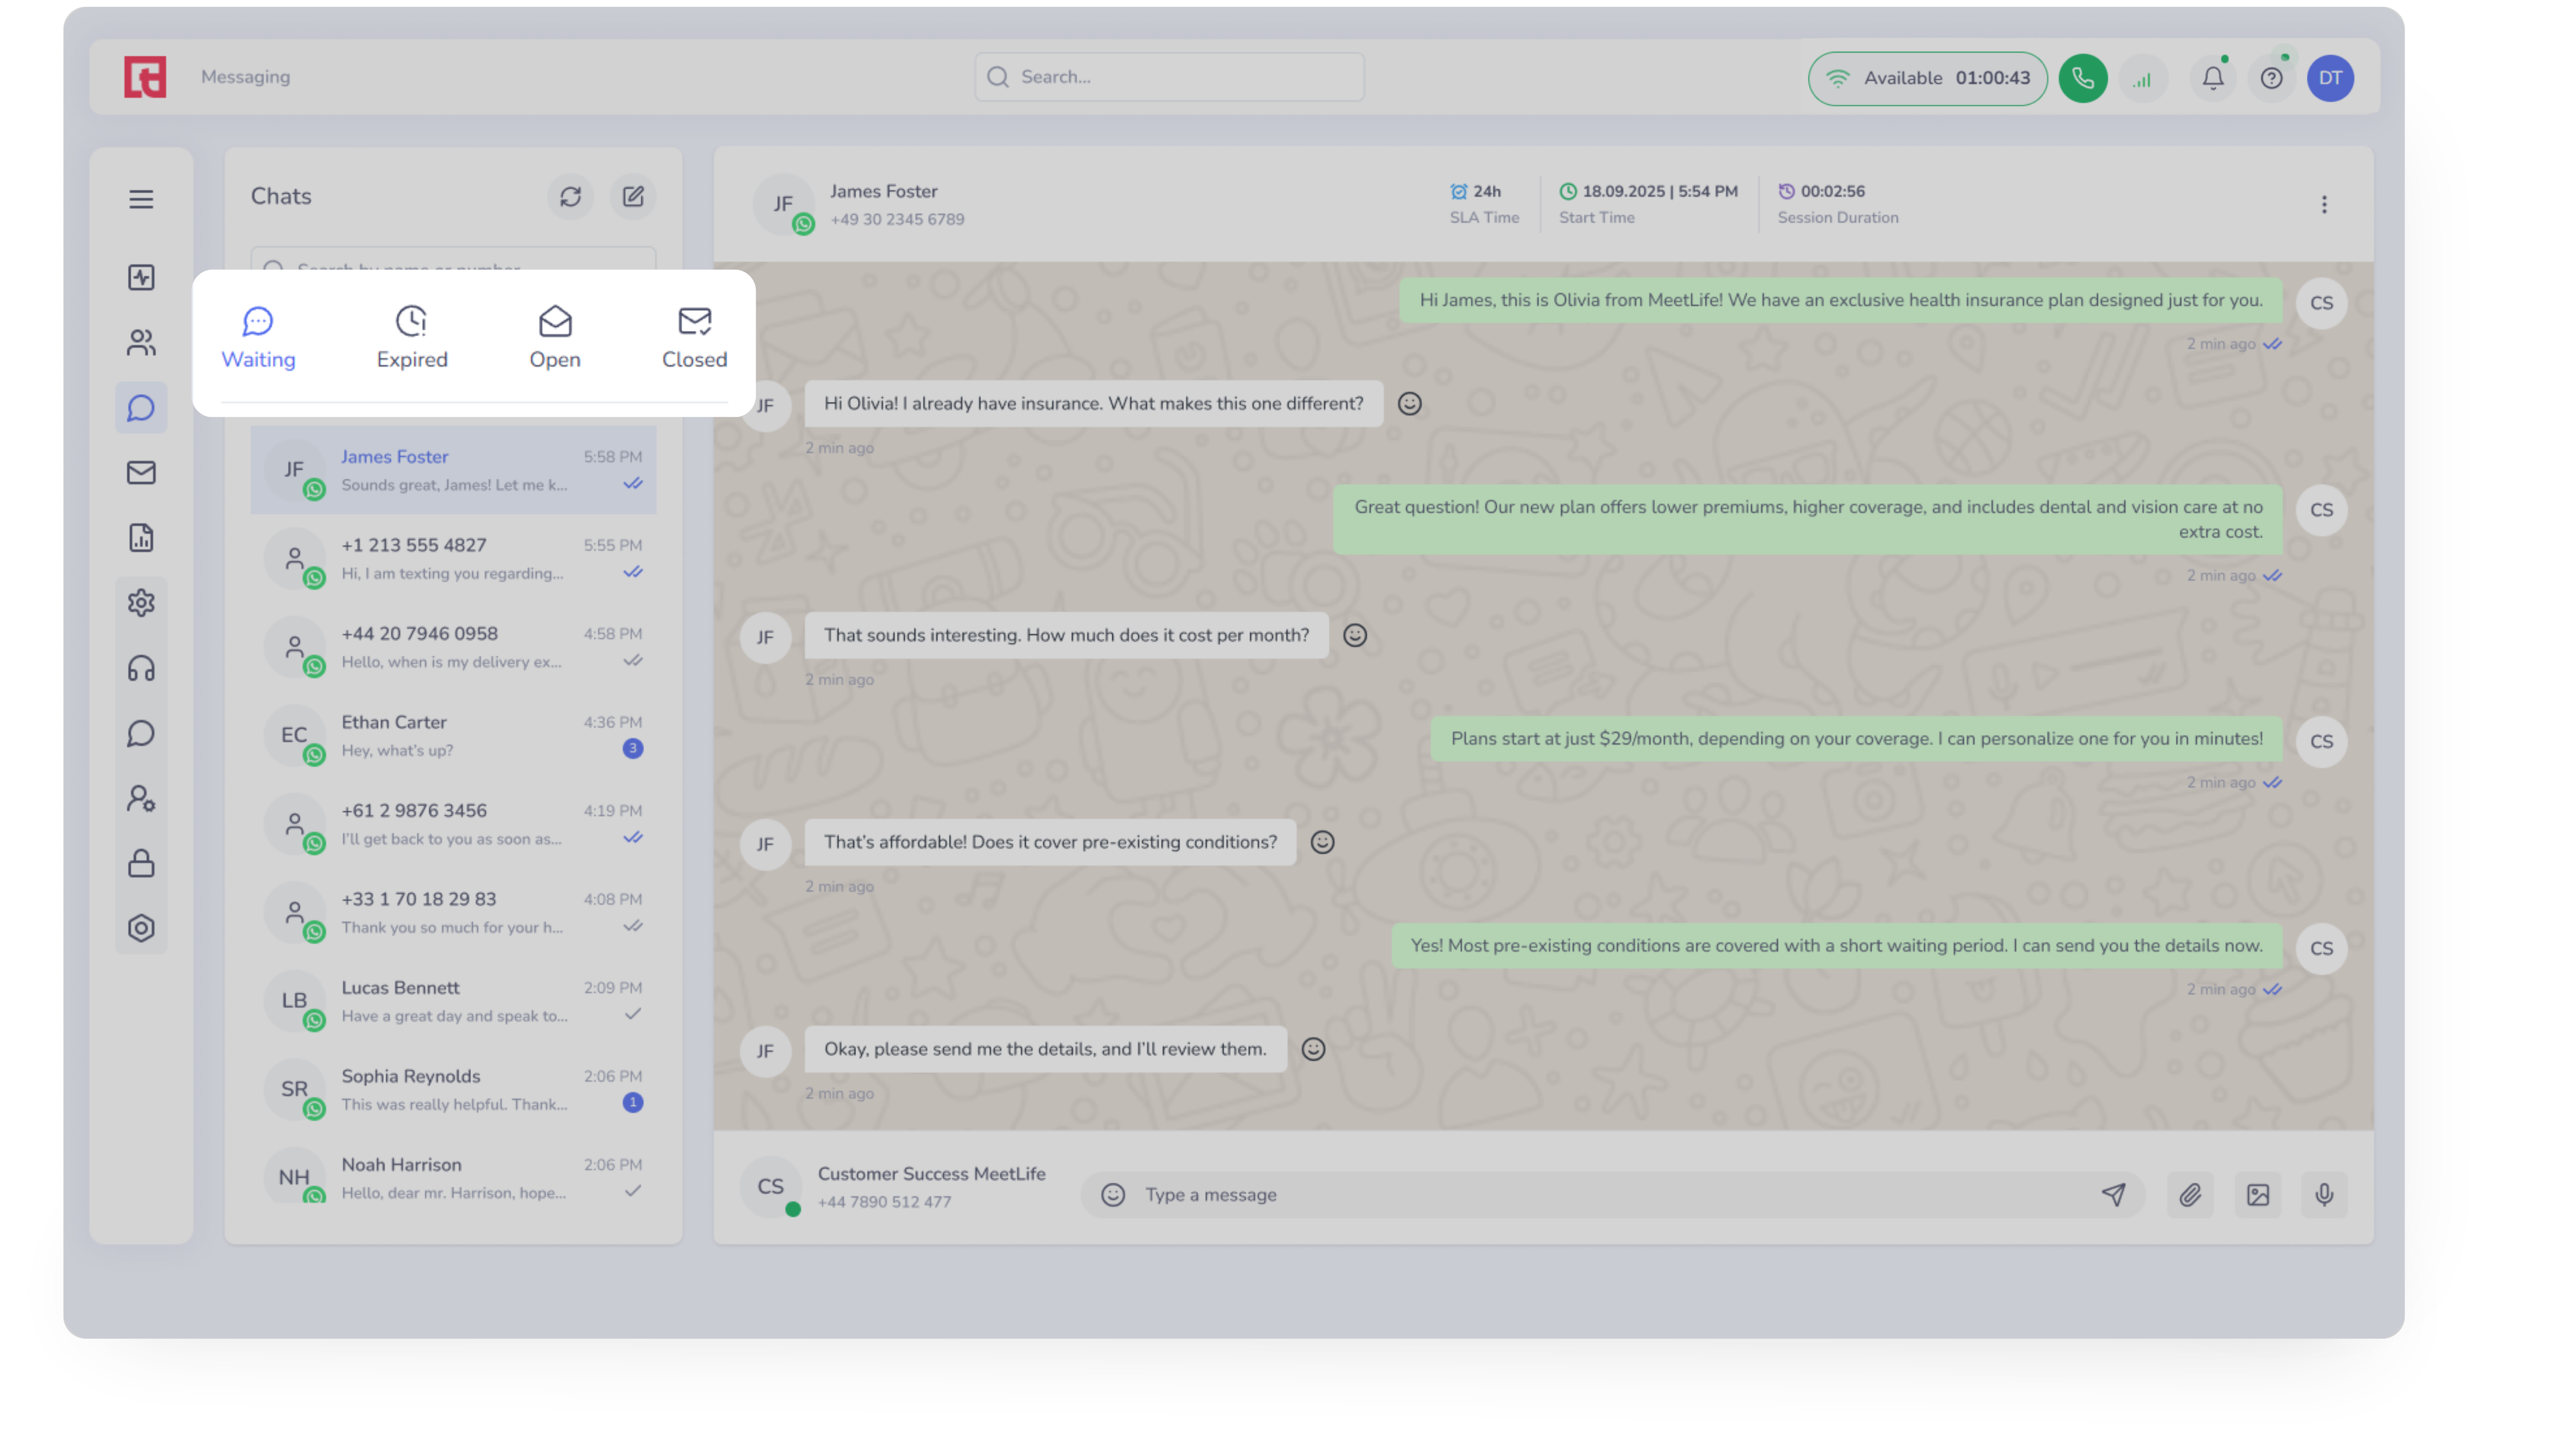
Task: Click the insert image icon
Action: coord(2257,1195)
